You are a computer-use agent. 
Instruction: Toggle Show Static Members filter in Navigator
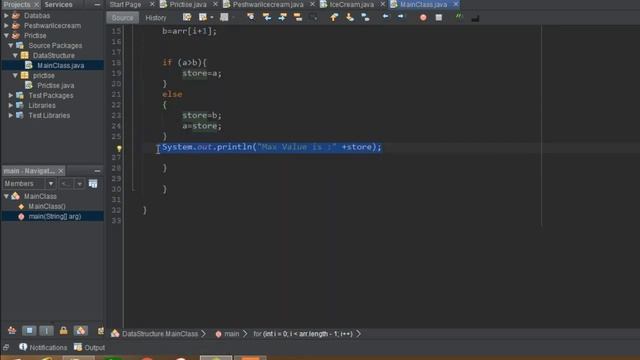[46, 331]
